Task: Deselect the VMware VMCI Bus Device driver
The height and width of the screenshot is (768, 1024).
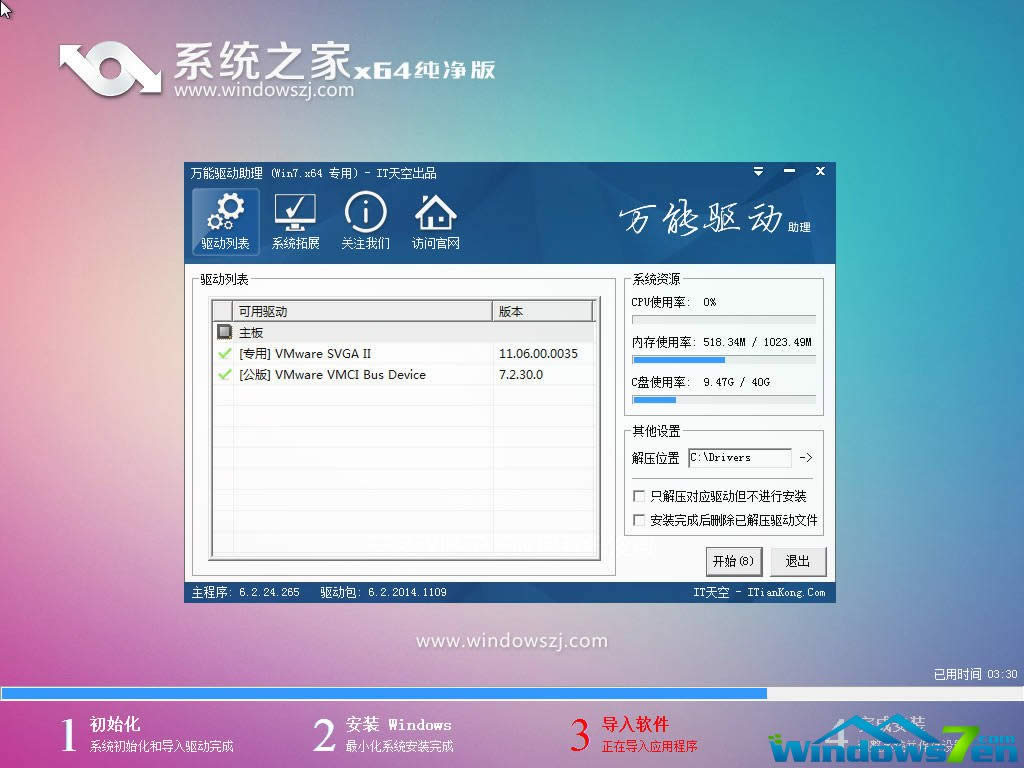Action: (x=224, y=374)
